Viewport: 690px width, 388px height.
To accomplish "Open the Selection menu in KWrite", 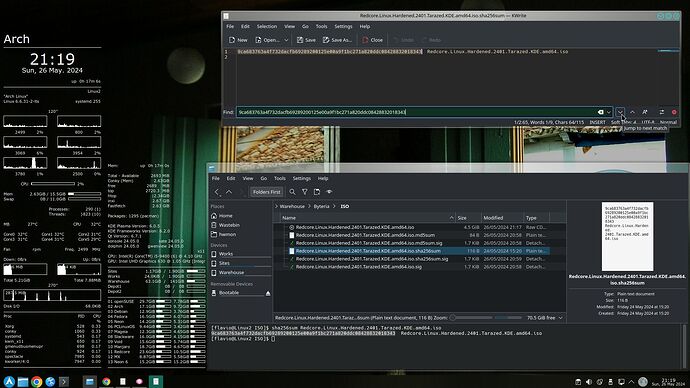I will 267,26.
